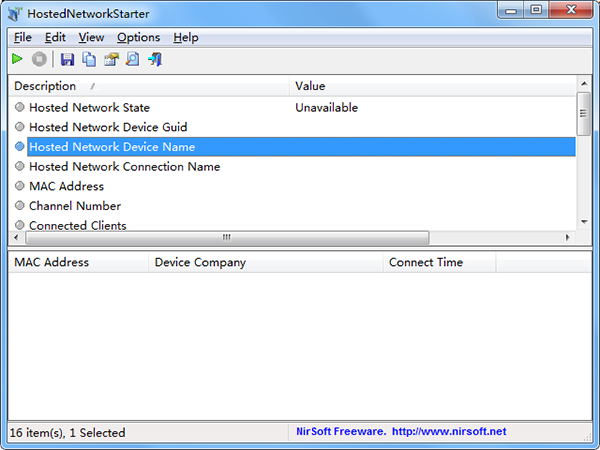Click the down arrow of the vertical scrollbar
The image size is (600, 450).
tap(584, 222)
